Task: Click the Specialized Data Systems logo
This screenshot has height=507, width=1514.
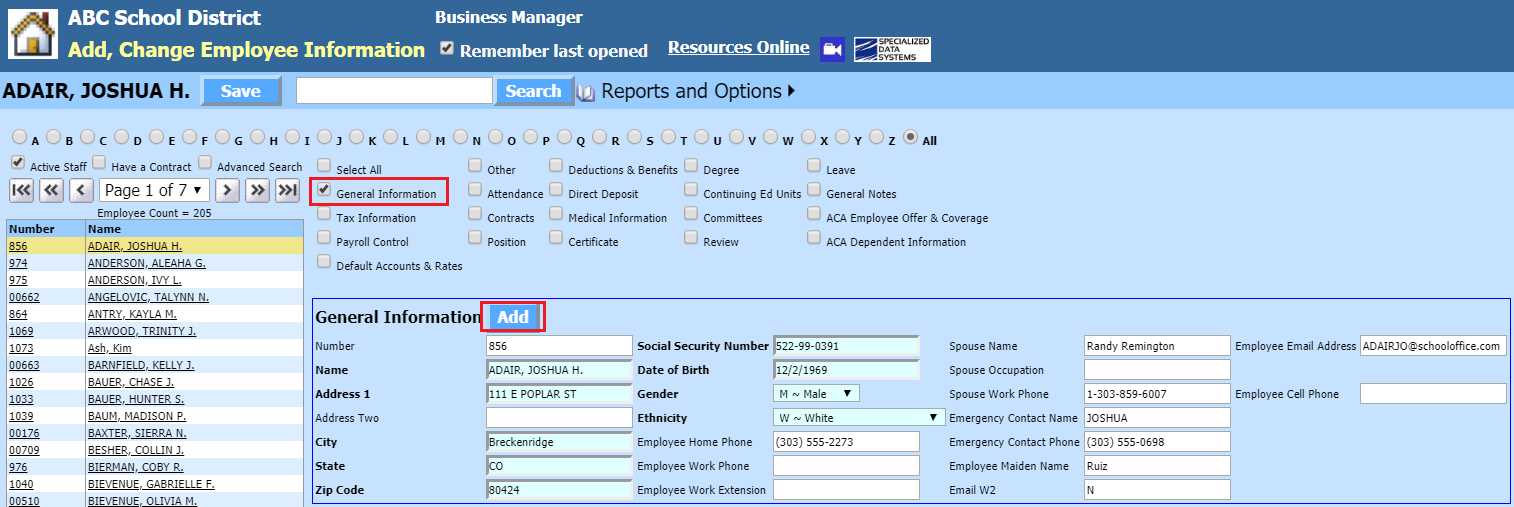Action: [x=892, y=49]
